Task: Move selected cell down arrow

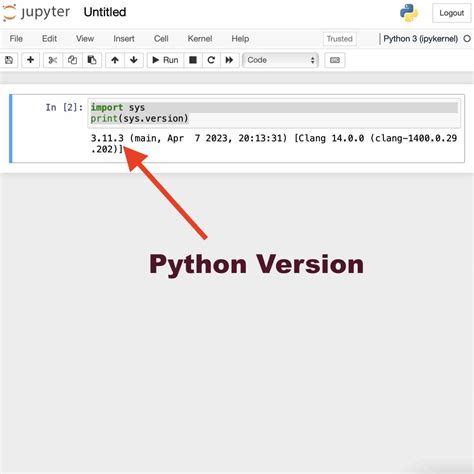Action: coord(134,60)
